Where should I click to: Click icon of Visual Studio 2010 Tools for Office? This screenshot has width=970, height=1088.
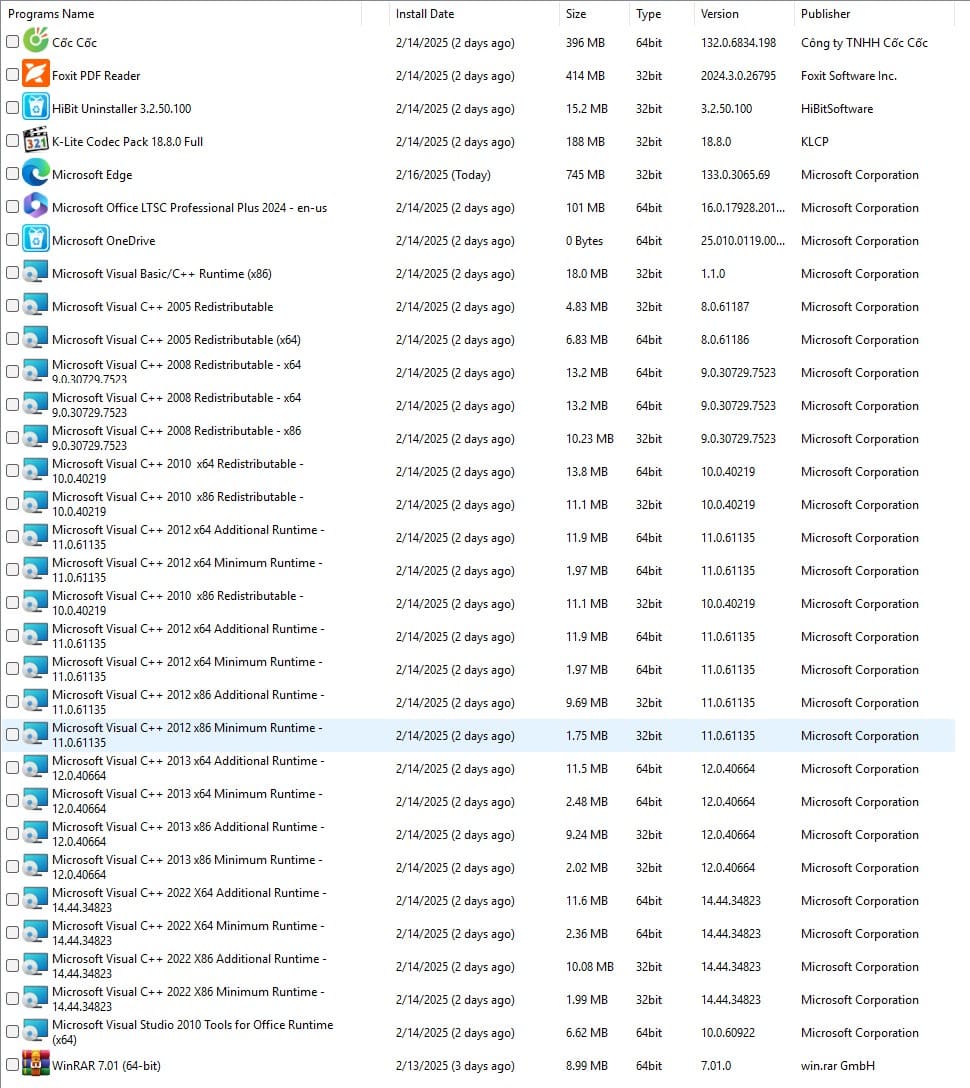click(x=35, y=1031)
